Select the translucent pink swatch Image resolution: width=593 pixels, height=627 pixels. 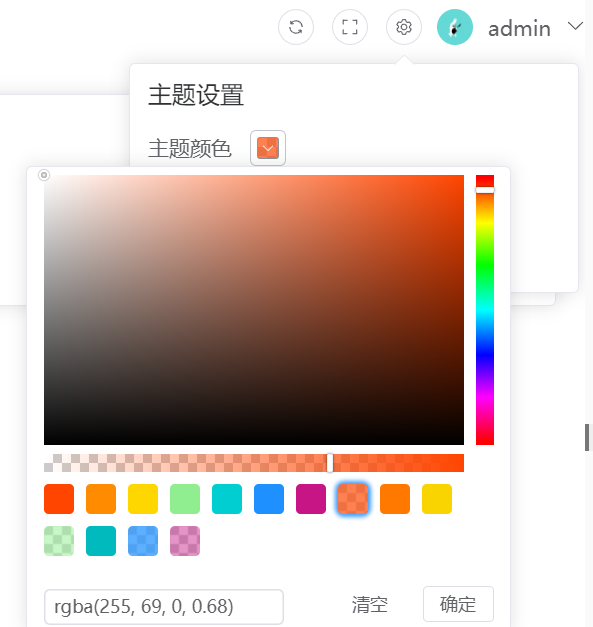tap(185, 541)
